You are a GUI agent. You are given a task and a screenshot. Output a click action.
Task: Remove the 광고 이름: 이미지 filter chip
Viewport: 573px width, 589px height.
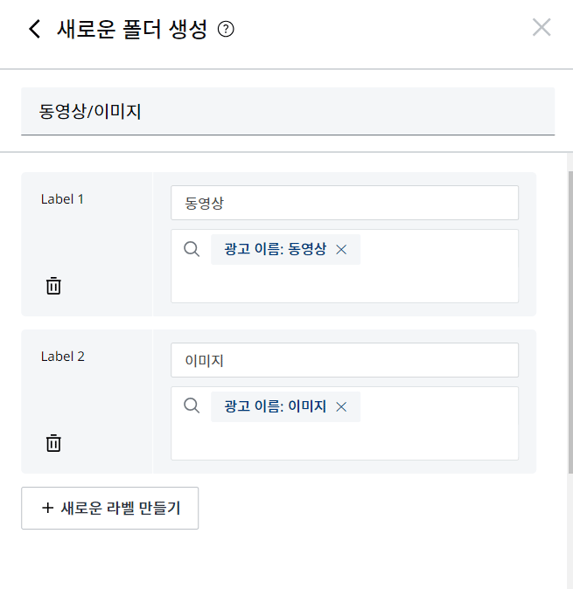tap(341, 406)
